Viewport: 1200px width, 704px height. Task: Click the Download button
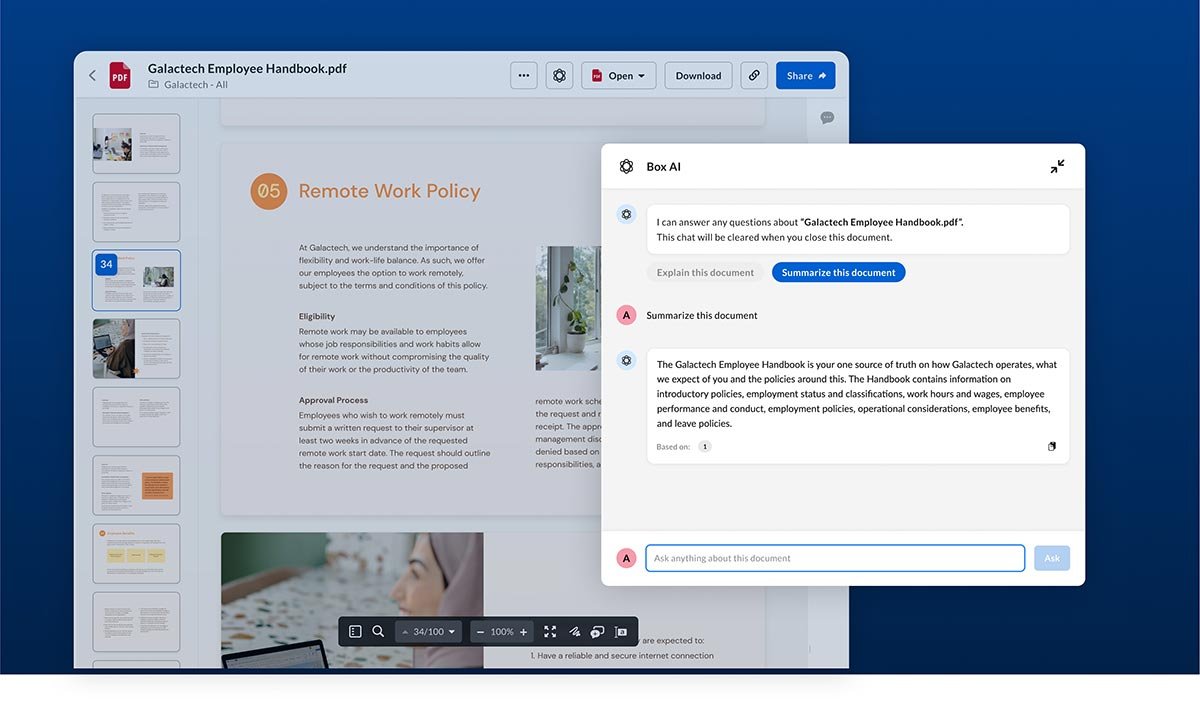click(x=697, y=75)
